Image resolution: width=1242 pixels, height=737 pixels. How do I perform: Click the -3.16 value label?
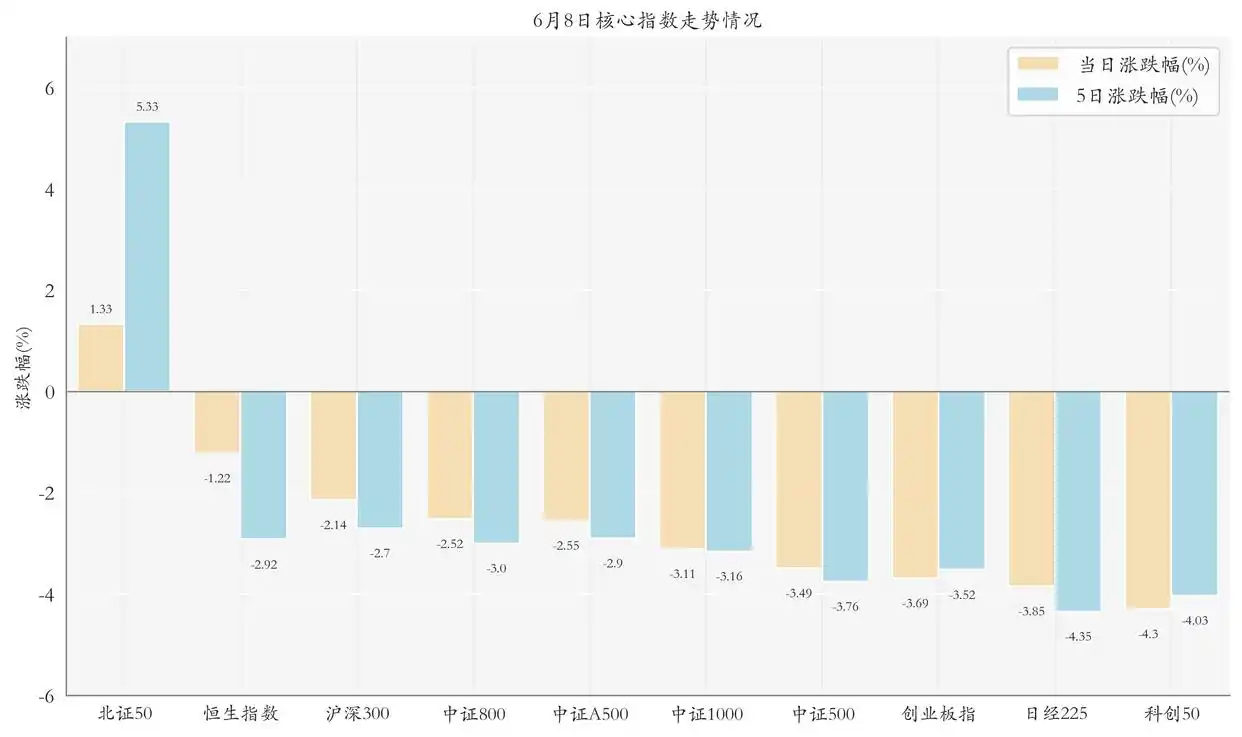click(x=729, y=576)
